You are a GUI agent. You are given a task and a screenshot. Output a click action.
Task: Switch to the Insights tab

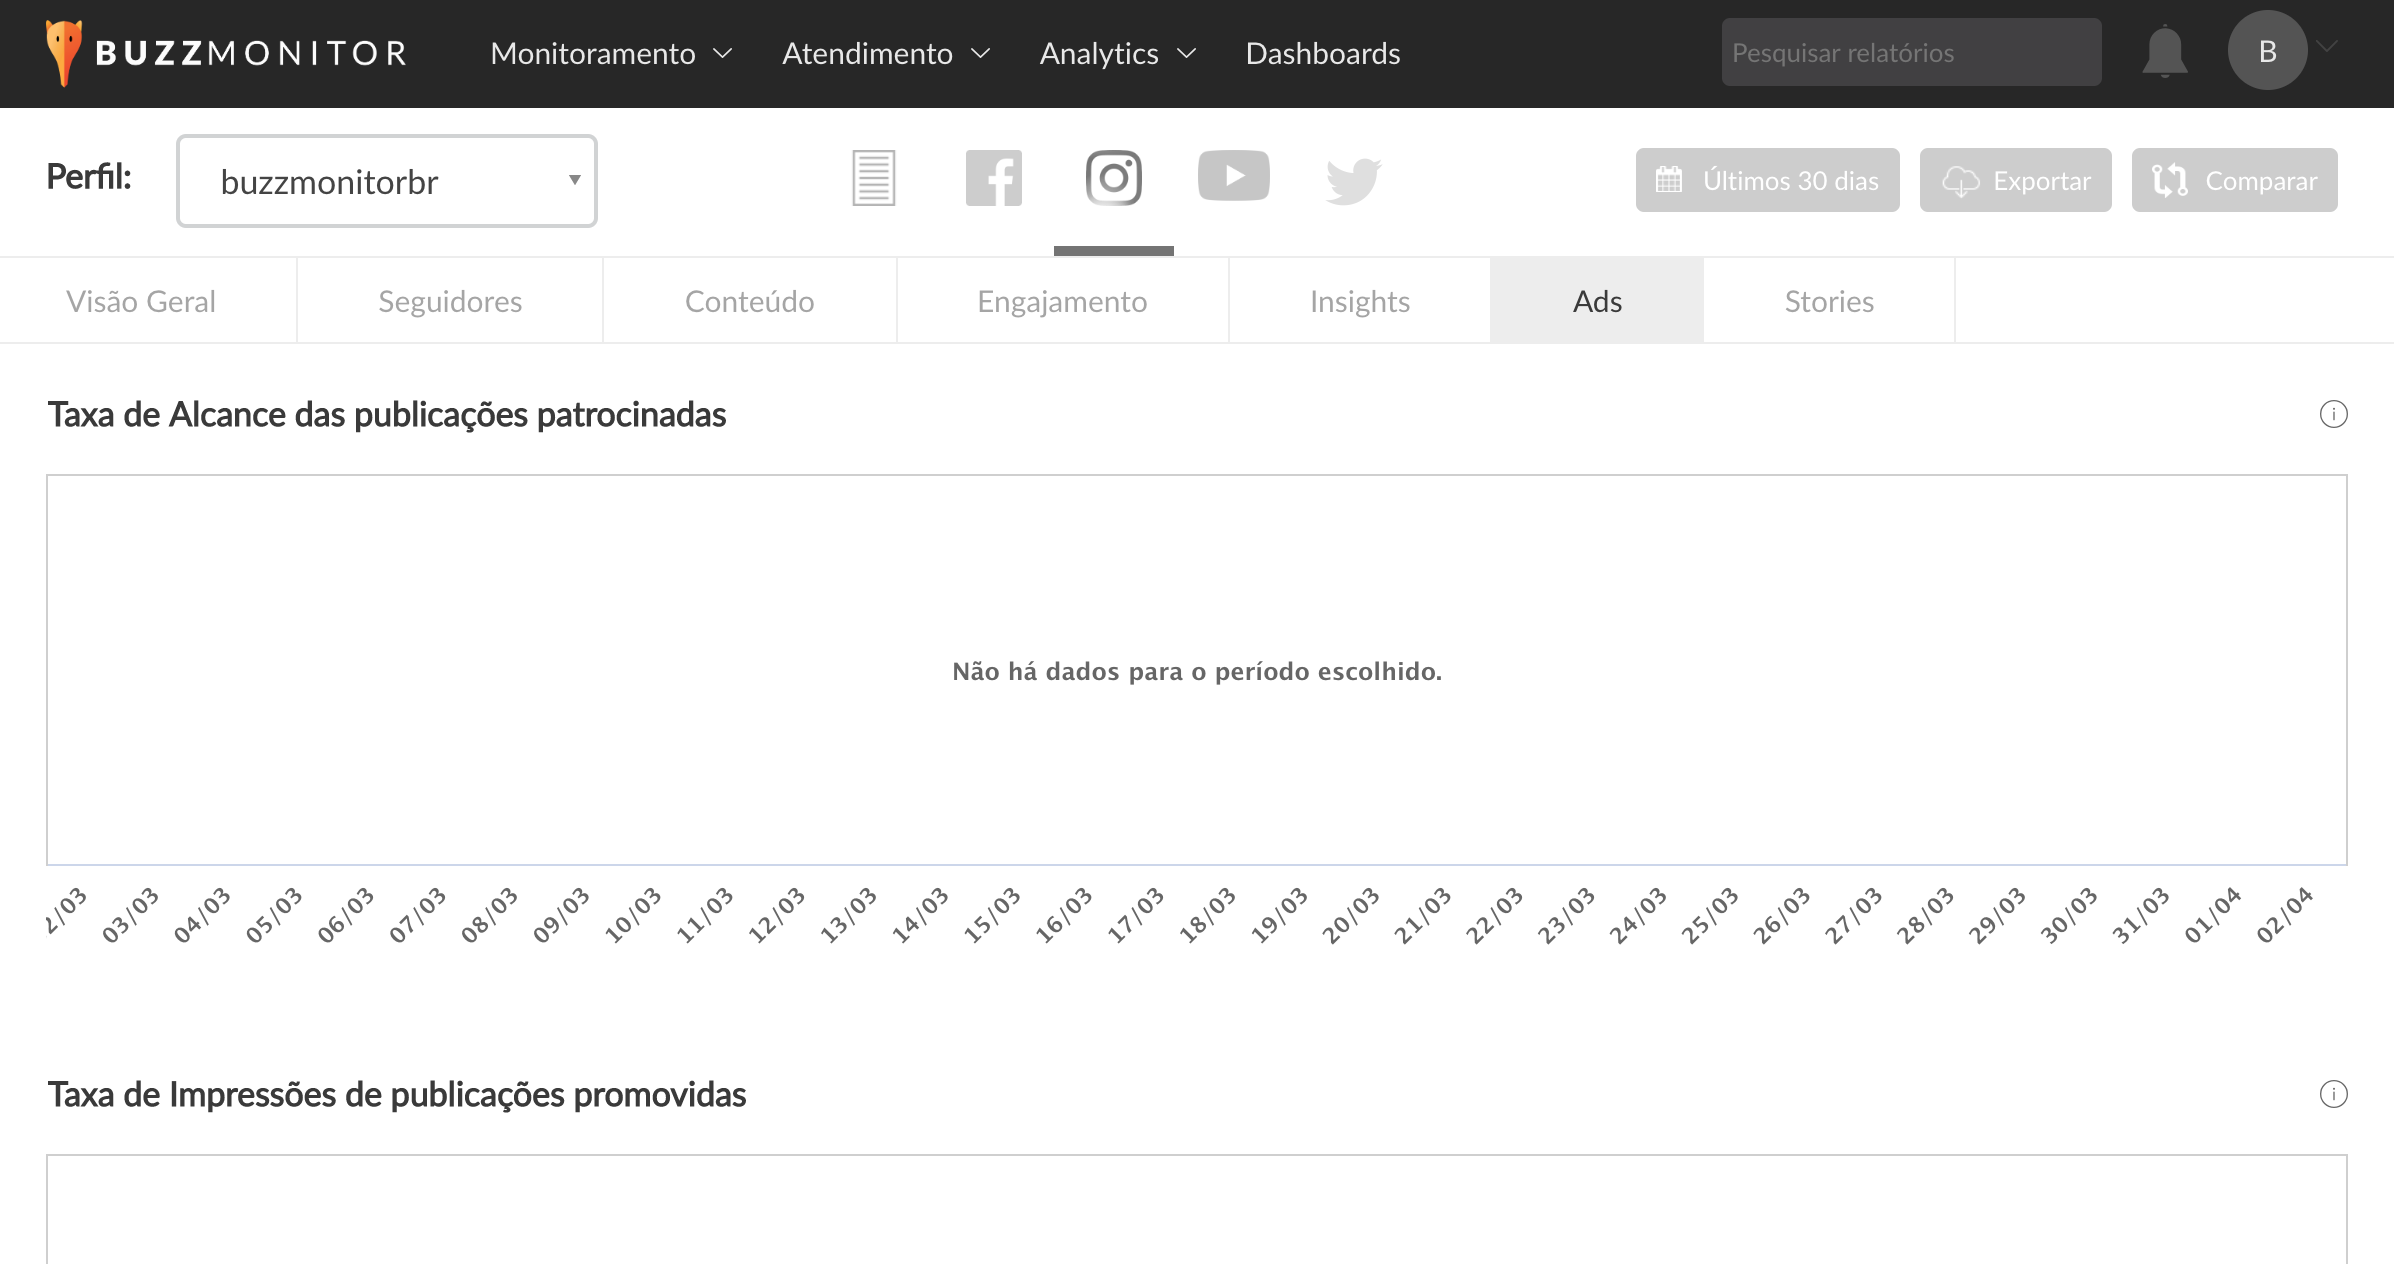tap(1359, 301)
